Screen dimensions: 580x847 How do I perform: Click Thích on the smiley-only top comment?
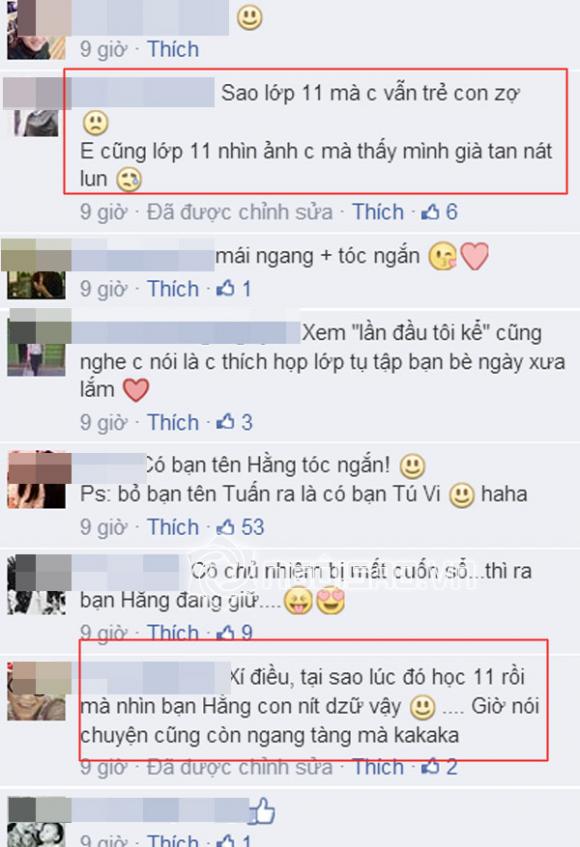click(173, 49)
